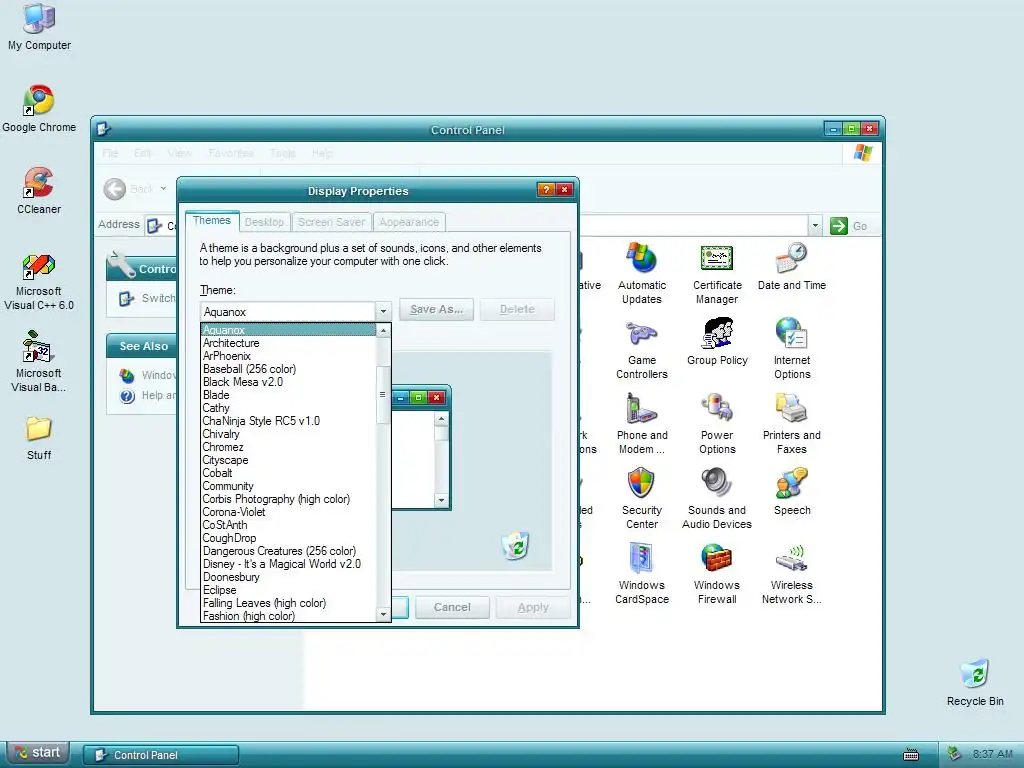
Task: Select Falling Leaves (high color) theme
Action: click(288, 603)
